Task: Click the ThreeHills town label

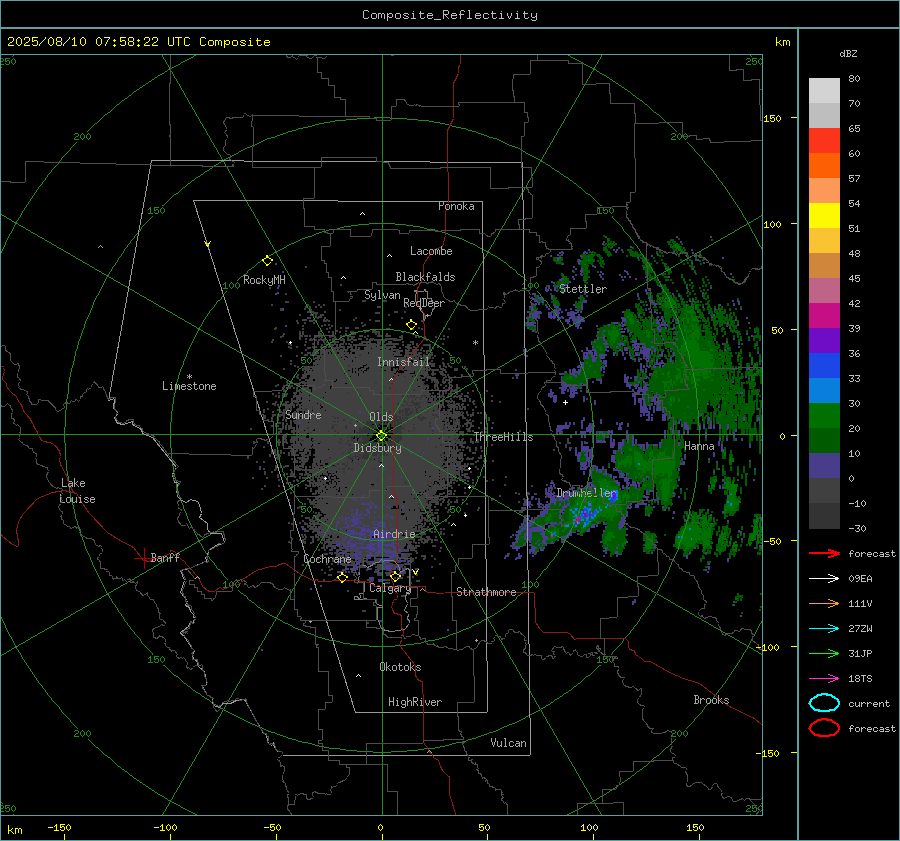Action: point(503,437)
